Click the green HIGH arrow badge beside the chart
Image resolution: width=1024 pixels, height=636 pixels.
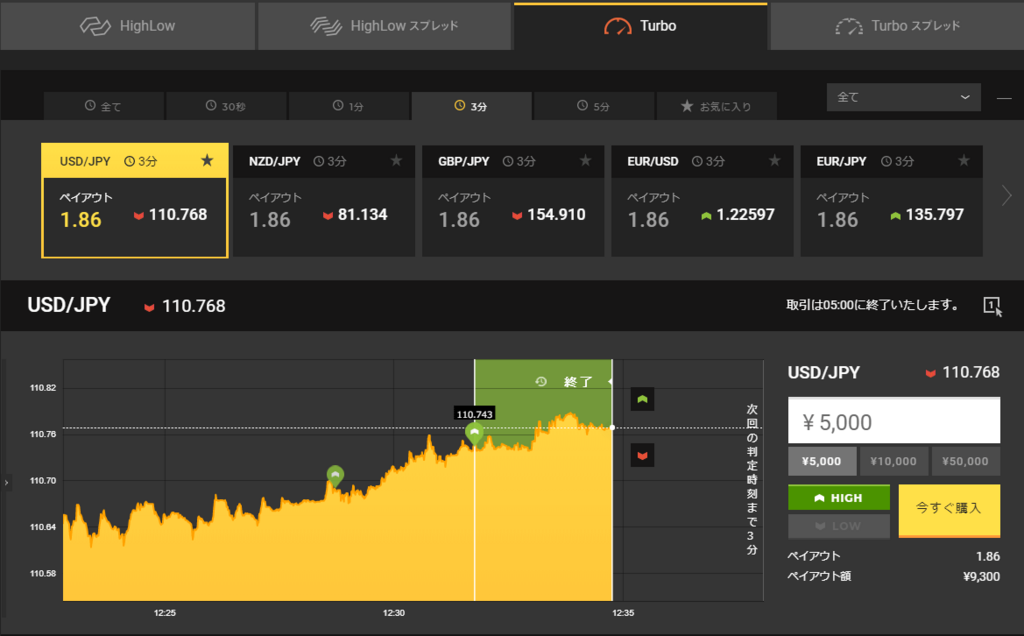pos(641,398)
